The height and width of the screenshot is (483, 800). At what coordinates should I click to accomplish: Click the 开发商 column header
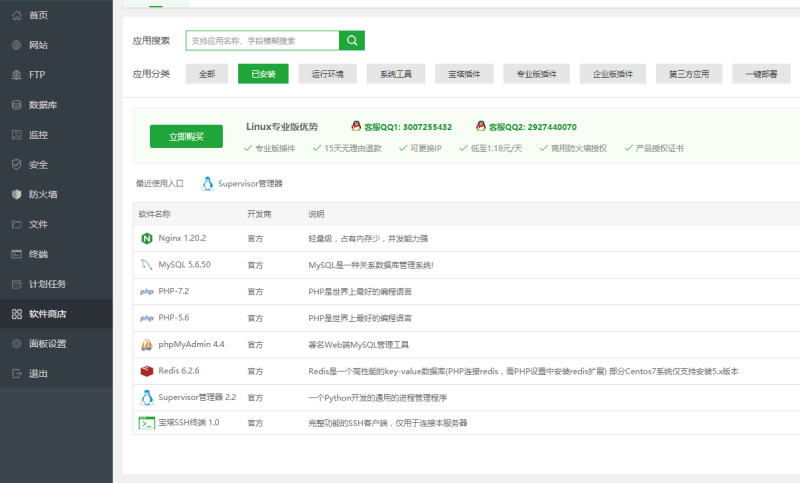click(x=259, y=214)
